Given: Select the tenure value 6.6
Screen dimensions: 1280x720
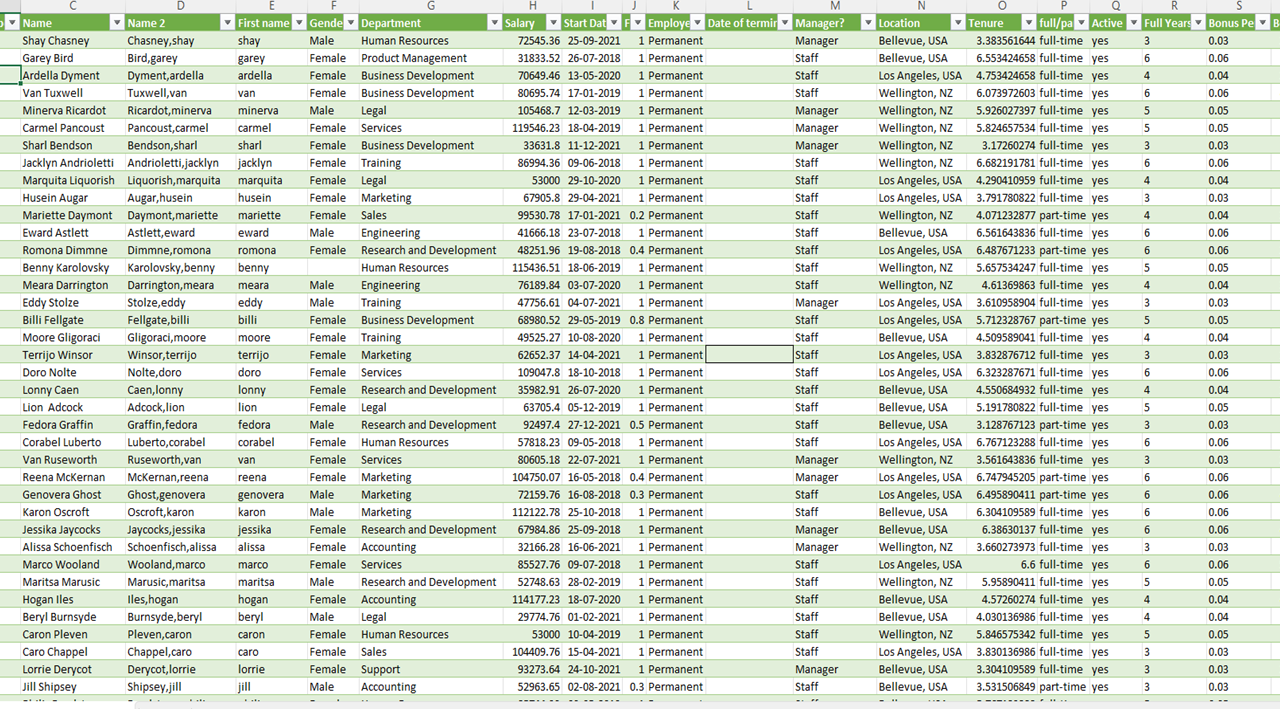Looking at the screenshot, I should 1001,565.
